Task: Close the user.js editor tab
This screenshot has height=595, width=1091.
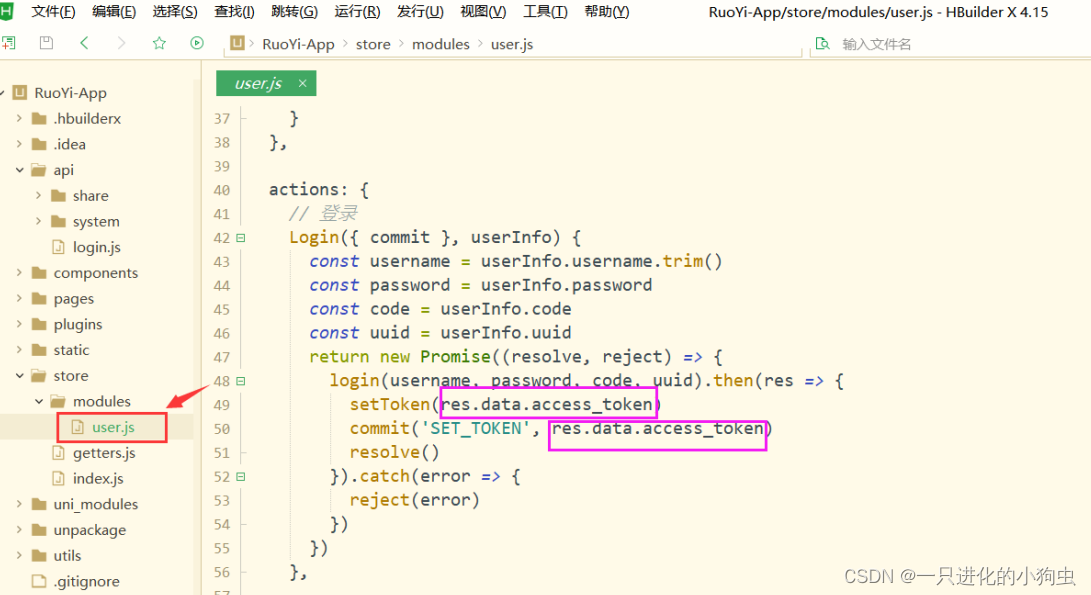Action: 301,83
